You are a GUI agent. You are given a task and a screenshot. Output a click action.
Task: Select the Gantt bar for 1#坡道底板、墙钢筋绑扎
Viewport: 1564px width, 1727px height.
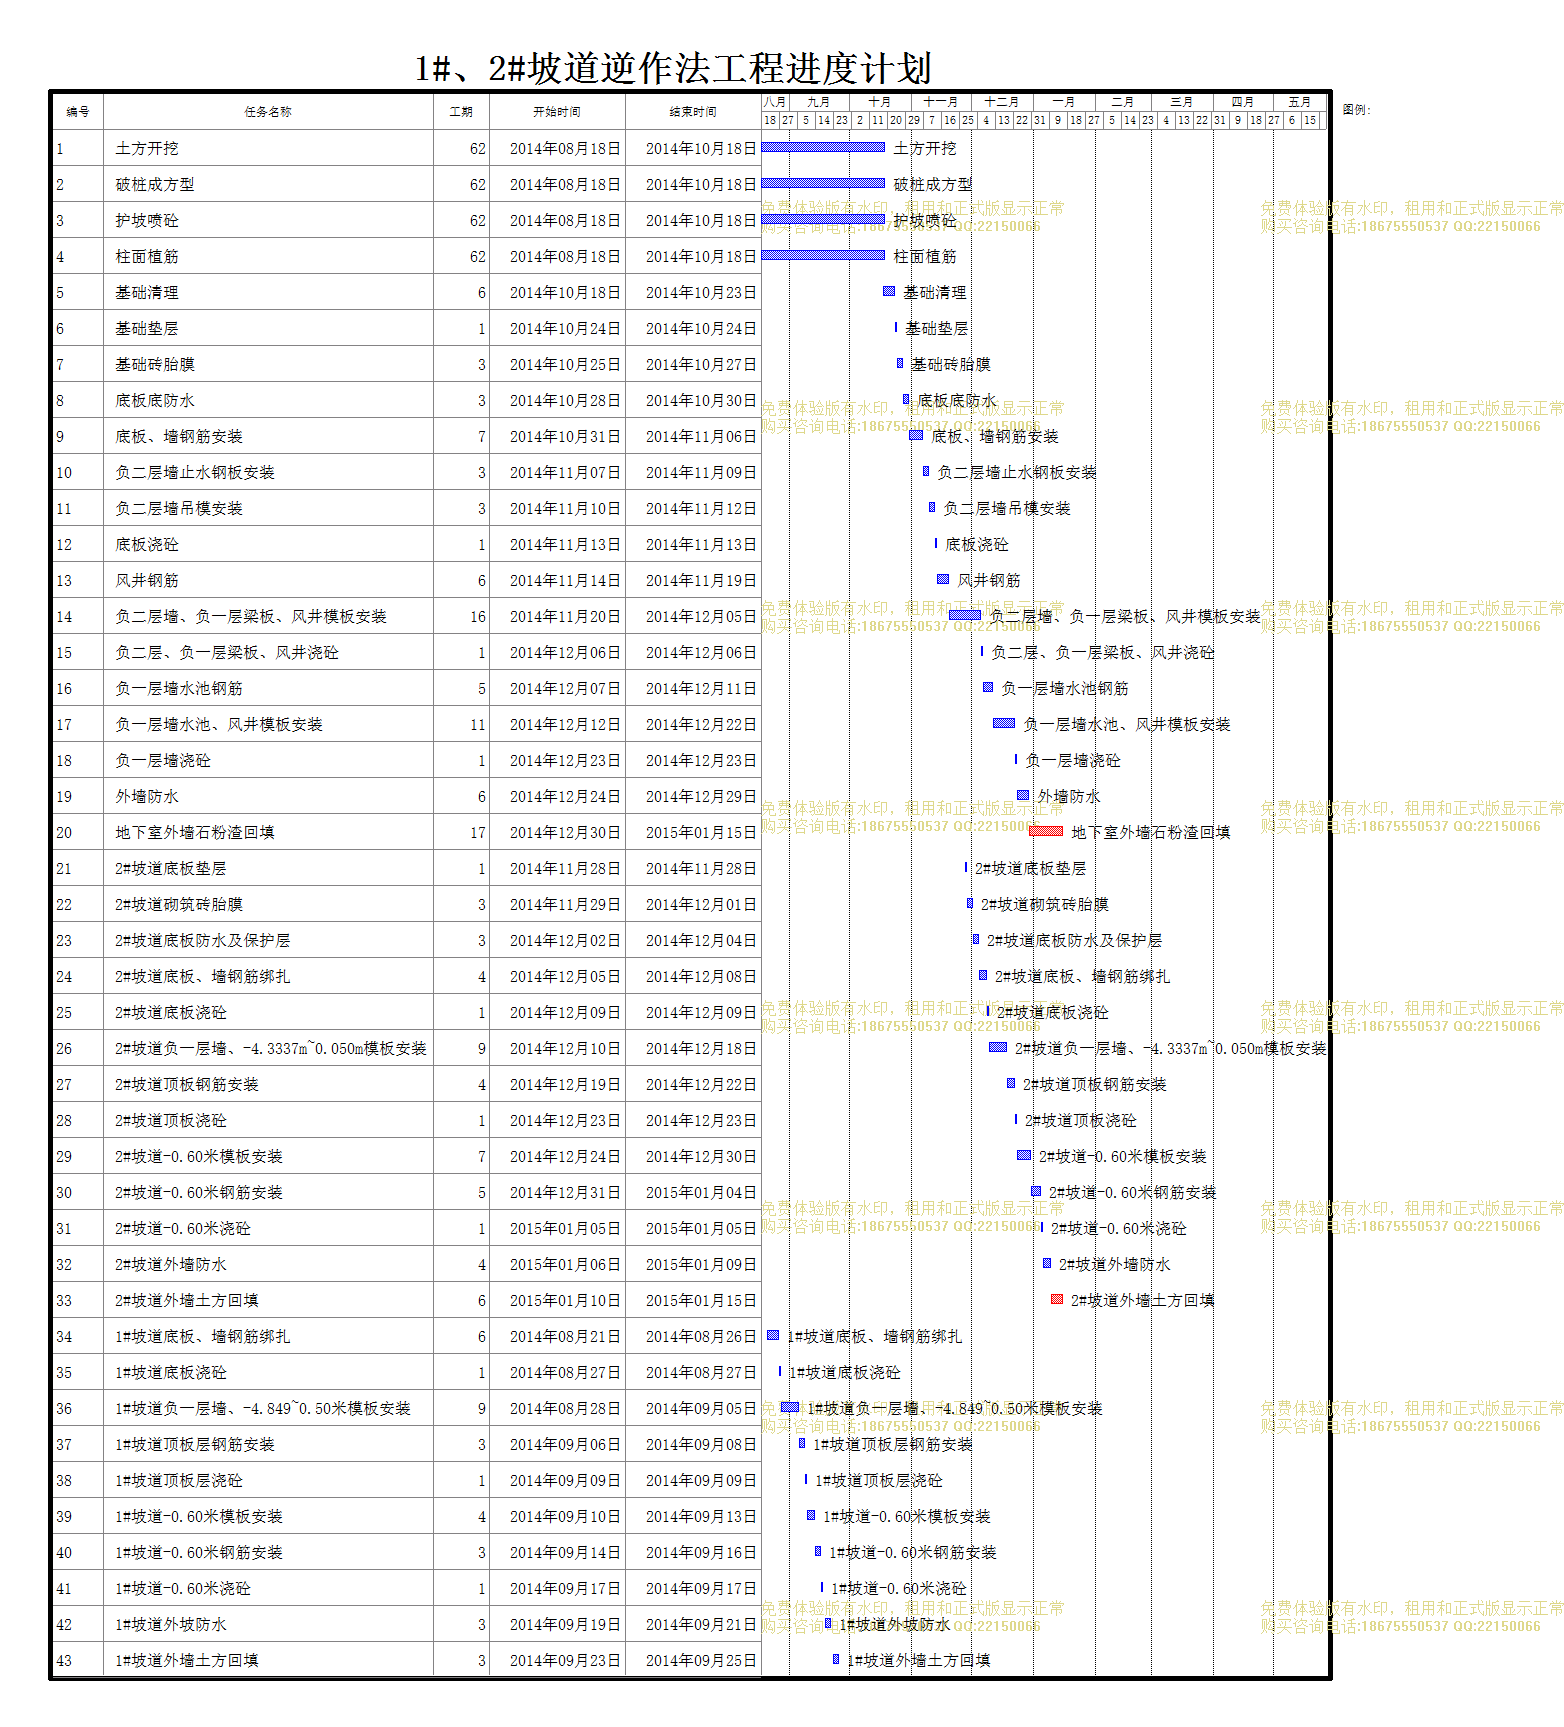pyautogui.click(x=773, y=1335)
